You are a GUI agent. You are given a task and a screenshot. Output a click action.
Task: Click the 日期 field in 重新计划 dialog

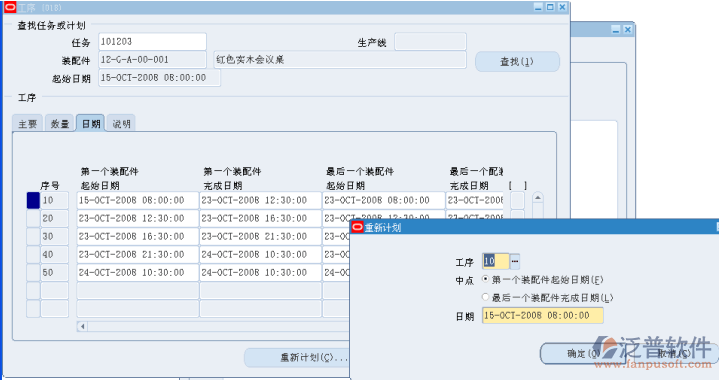click(542, 316)
